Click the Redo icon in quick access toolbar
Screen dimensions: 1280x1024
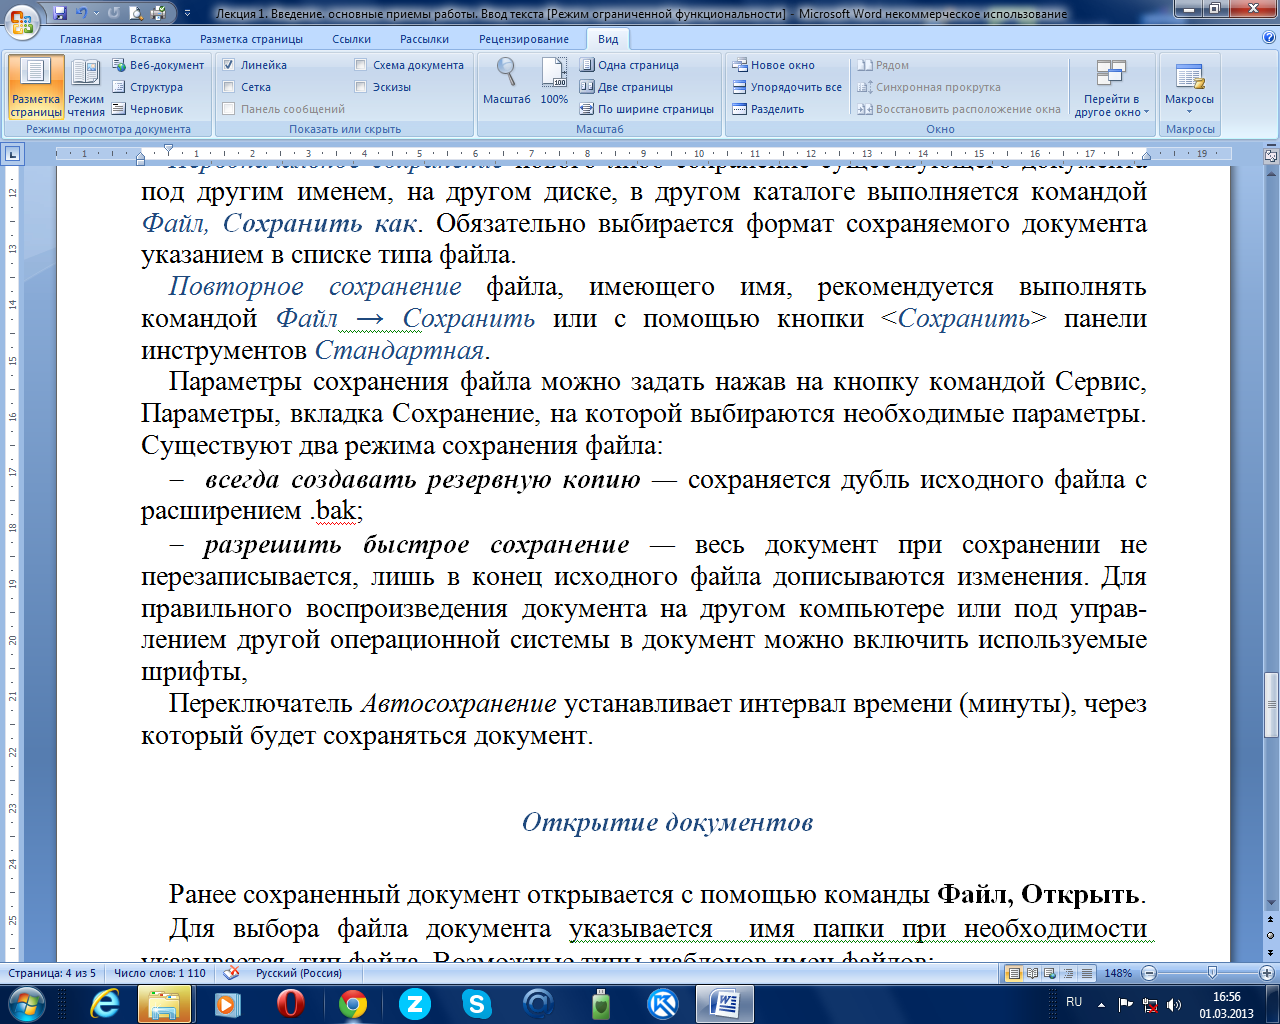pos(113,13)
